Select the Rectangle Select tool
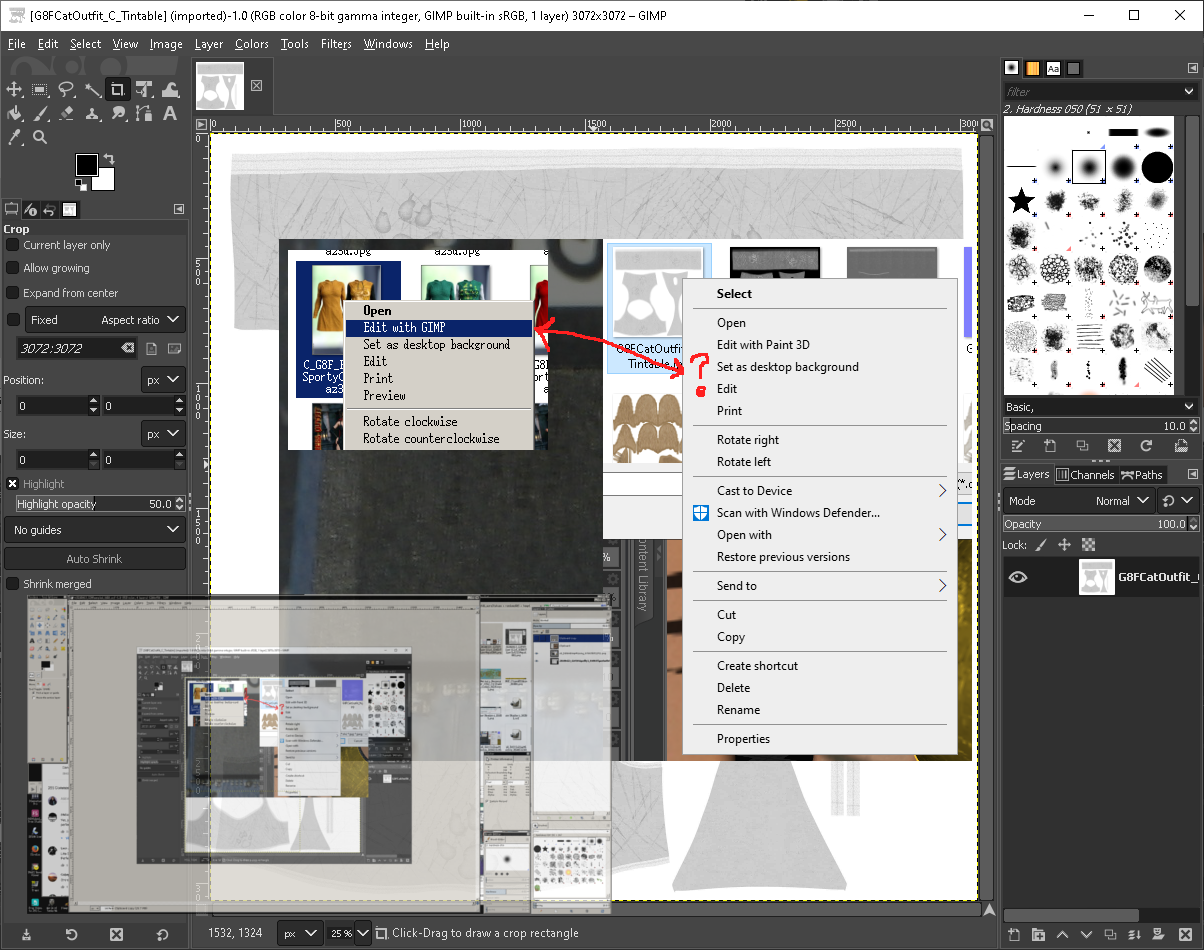1204x950 pixels. [40, 90]
